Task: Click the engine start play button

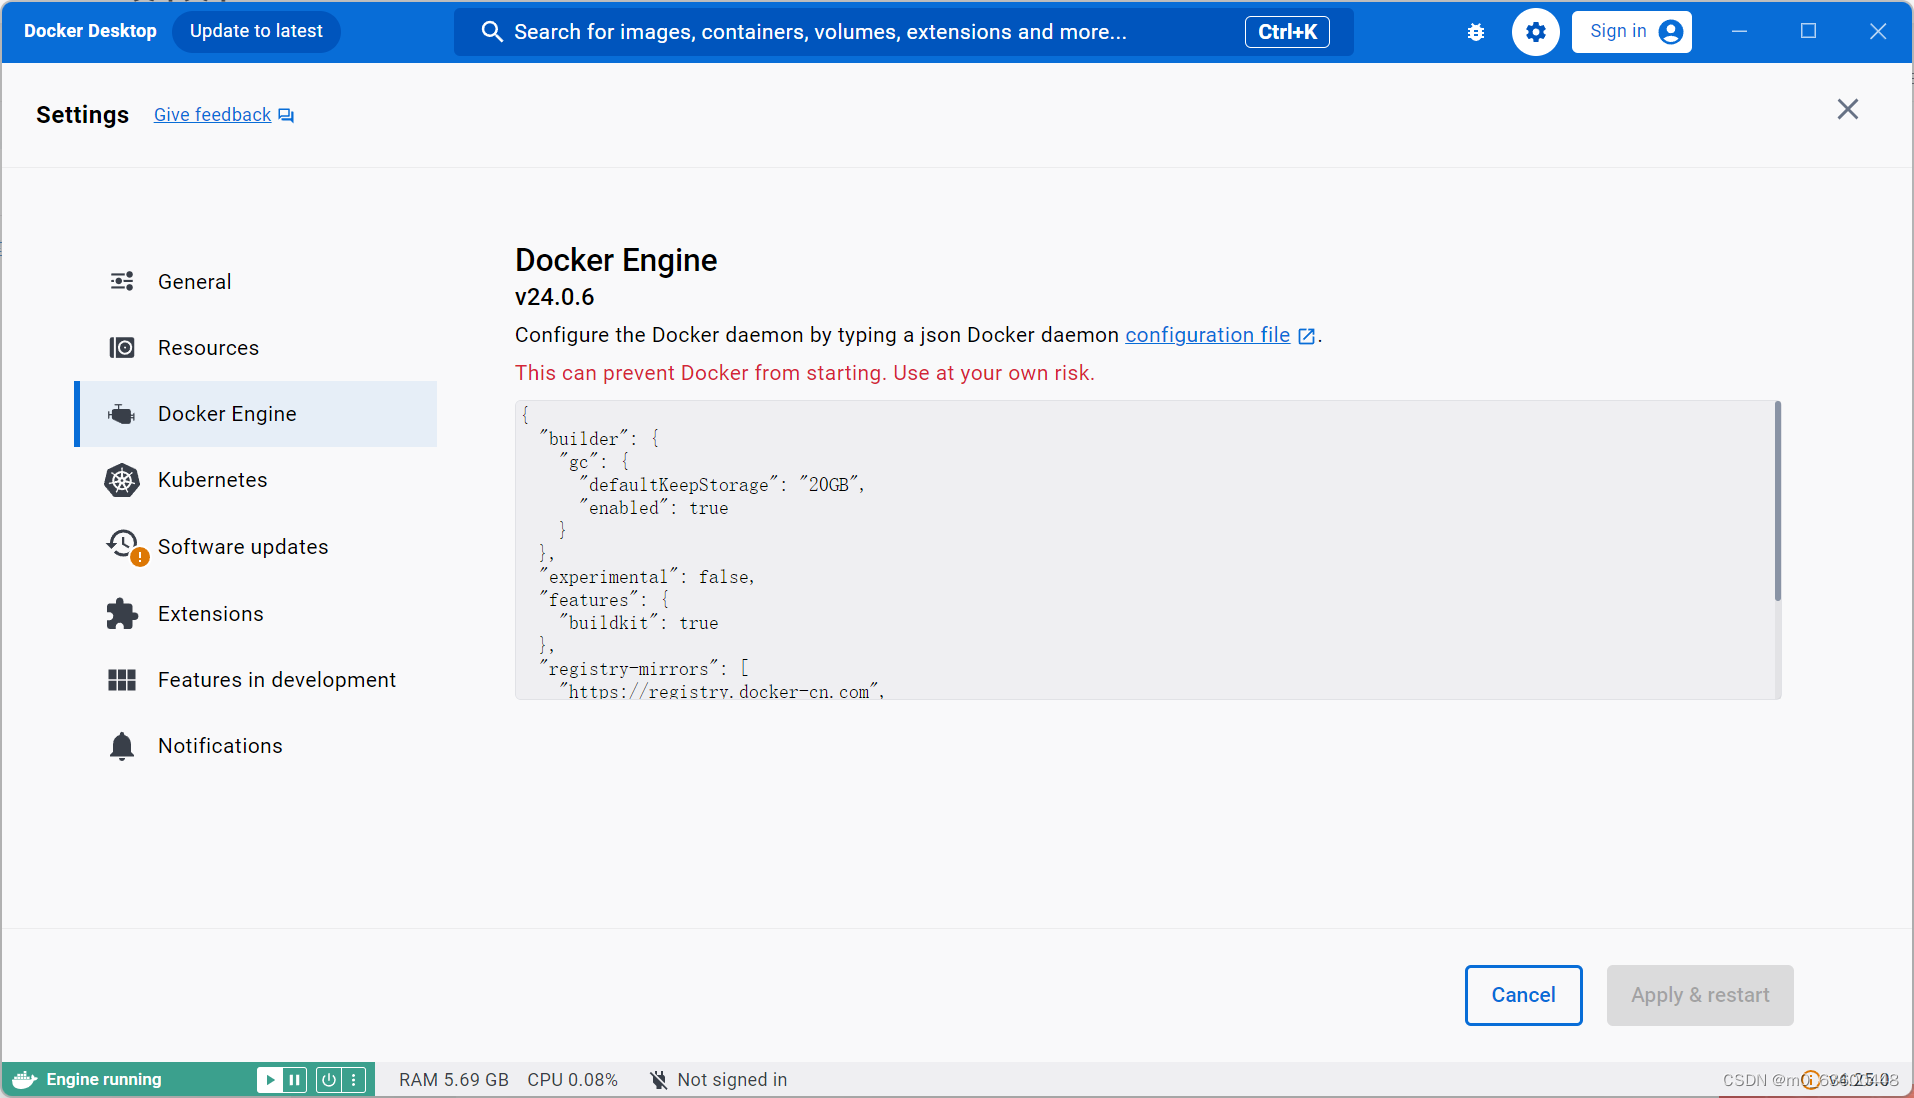Action: tap(269, 1079)
